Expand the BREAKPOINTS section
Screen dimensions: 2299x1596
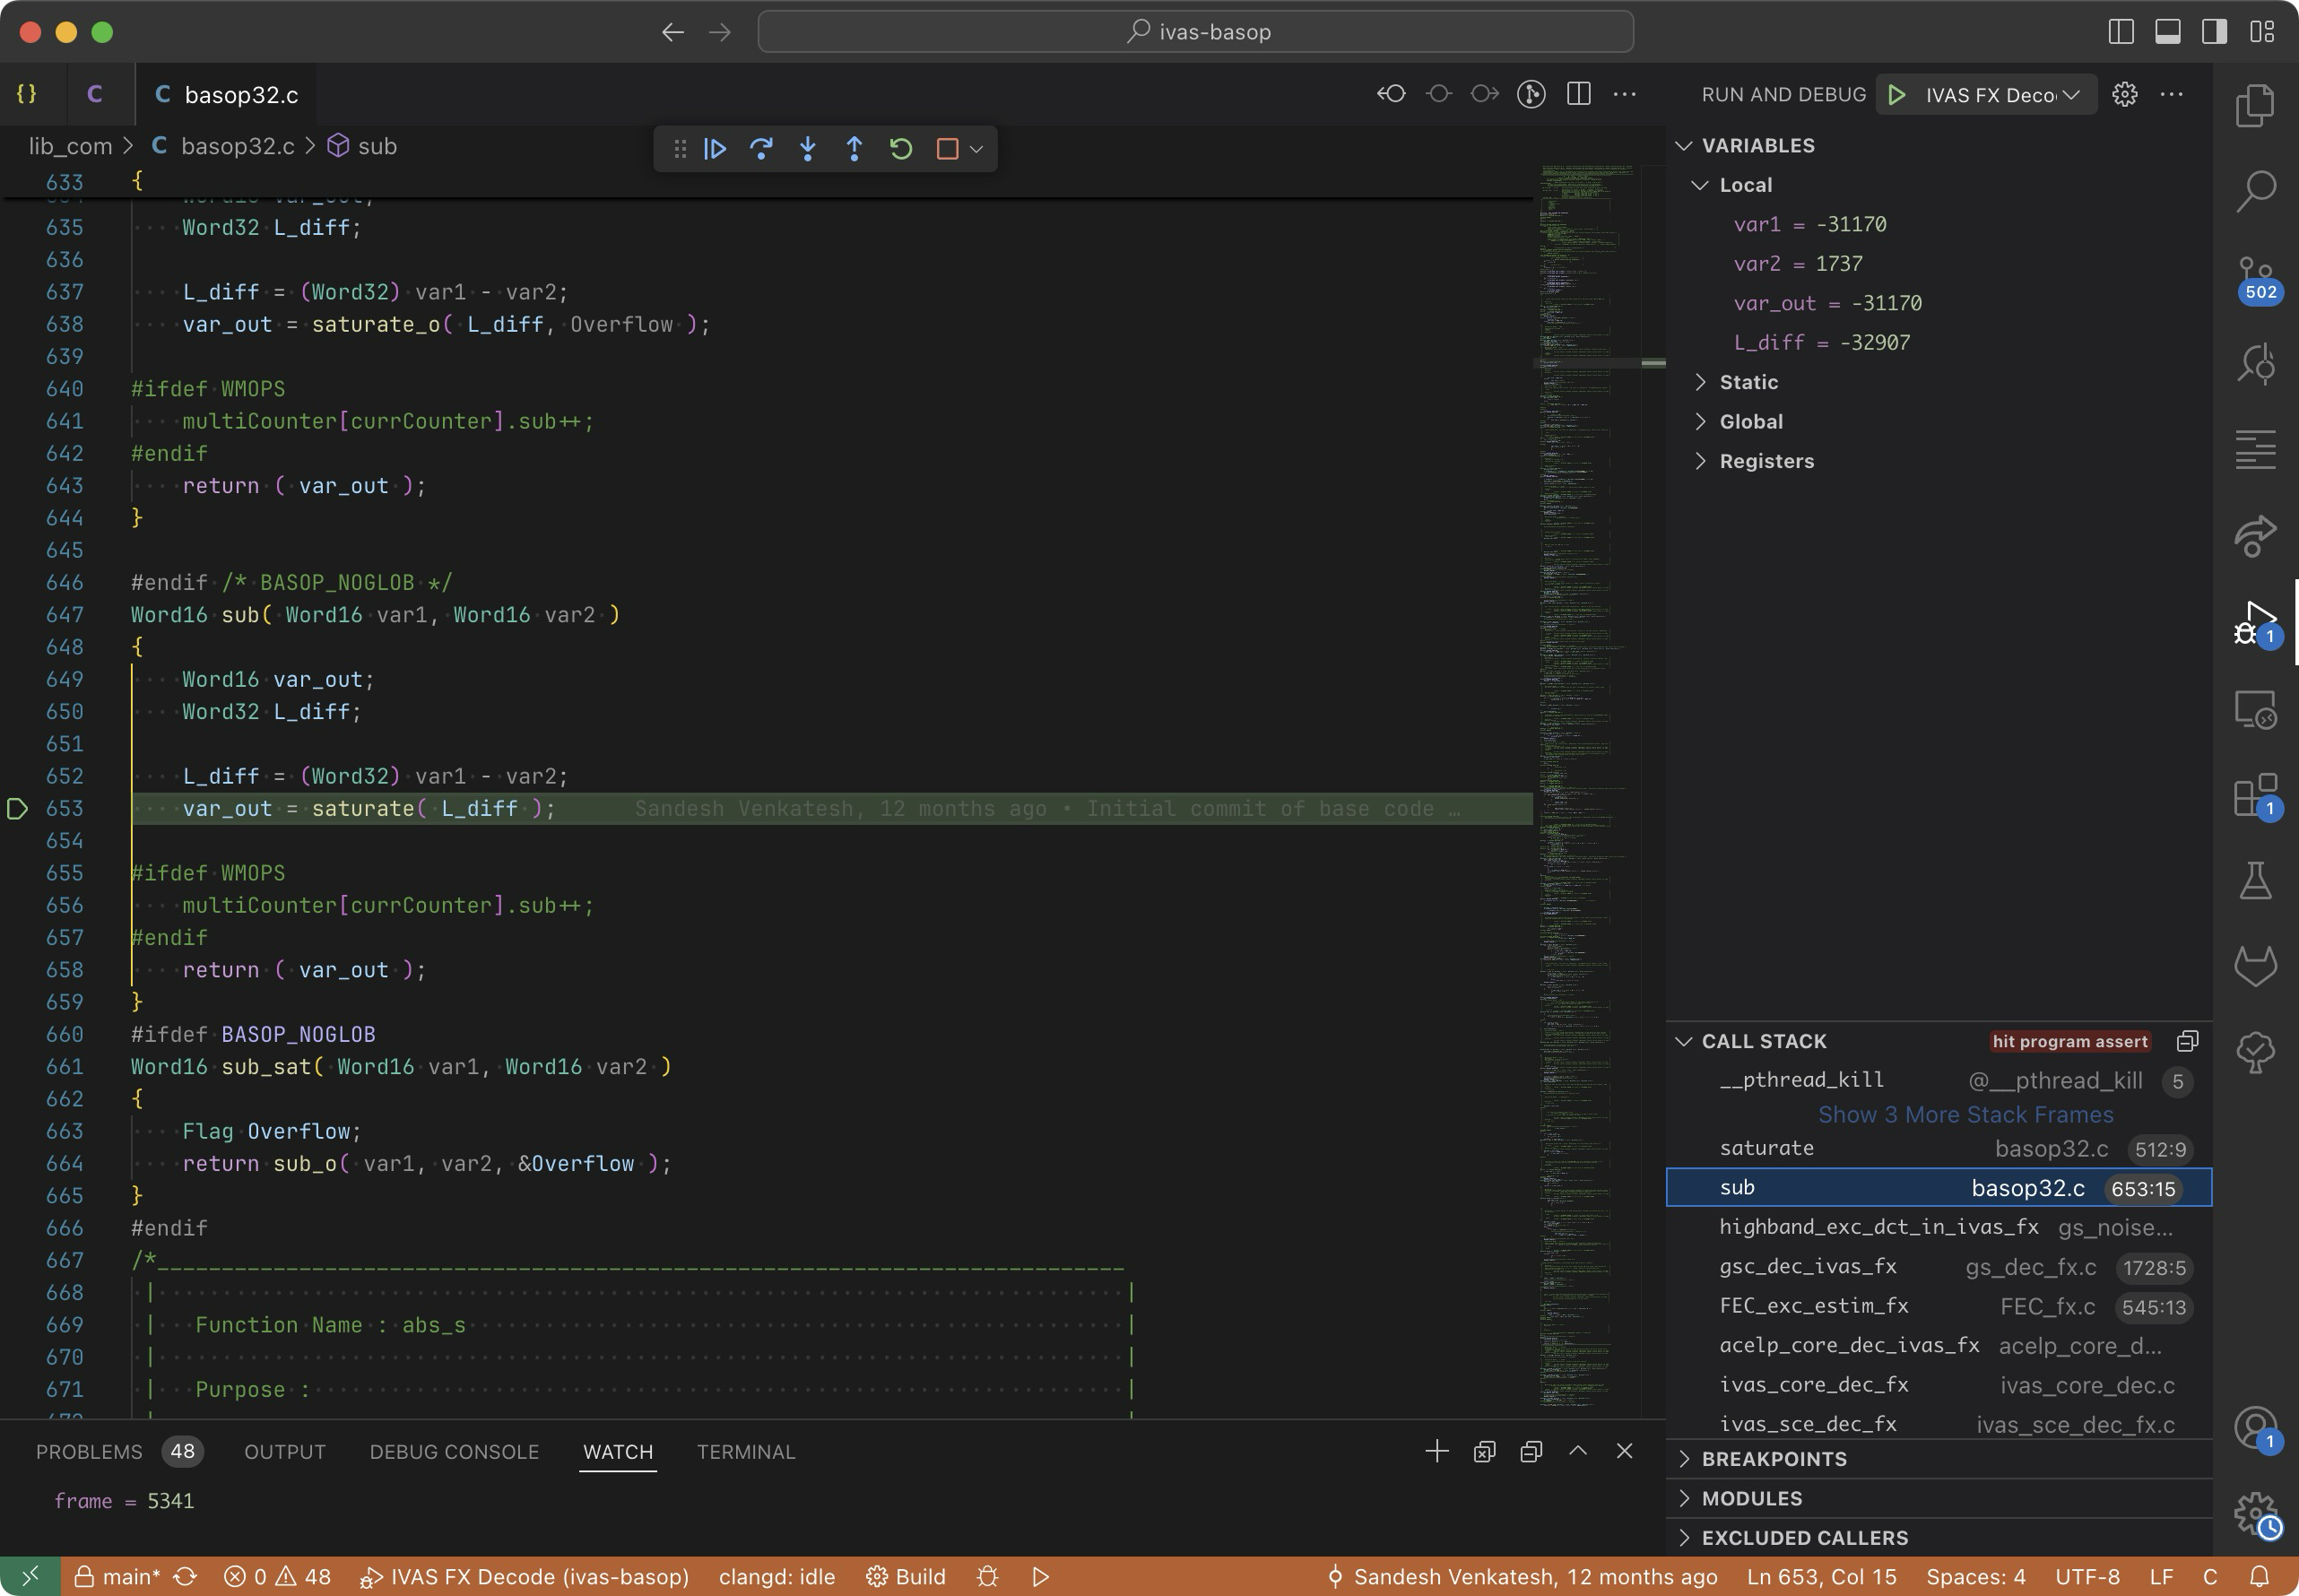click(1773, 1459)
